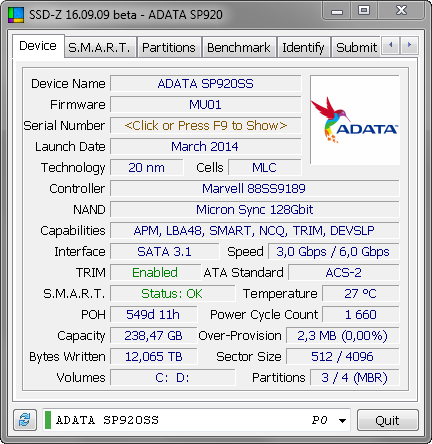The width and height of the screenshot is (432, 444).
Task: Click the Status: OK S.M.A.R.T. value
Action: [172, 294]
